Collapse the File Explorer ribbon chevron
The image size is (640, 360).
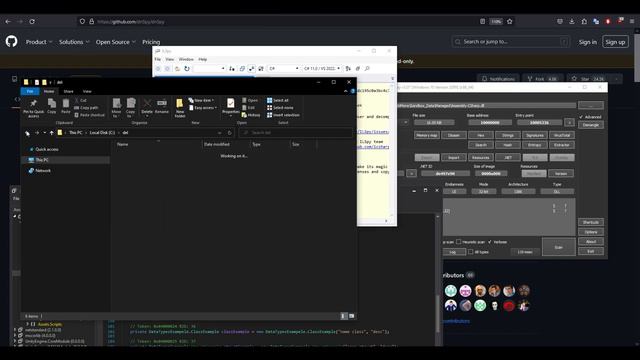[x=346, y=91]
